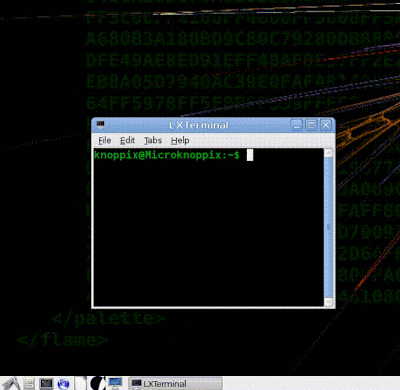Select the LXTerminal taskbar button
Image resolution: width=400 pixels, height=390 pixels.
tap(176, 384)
